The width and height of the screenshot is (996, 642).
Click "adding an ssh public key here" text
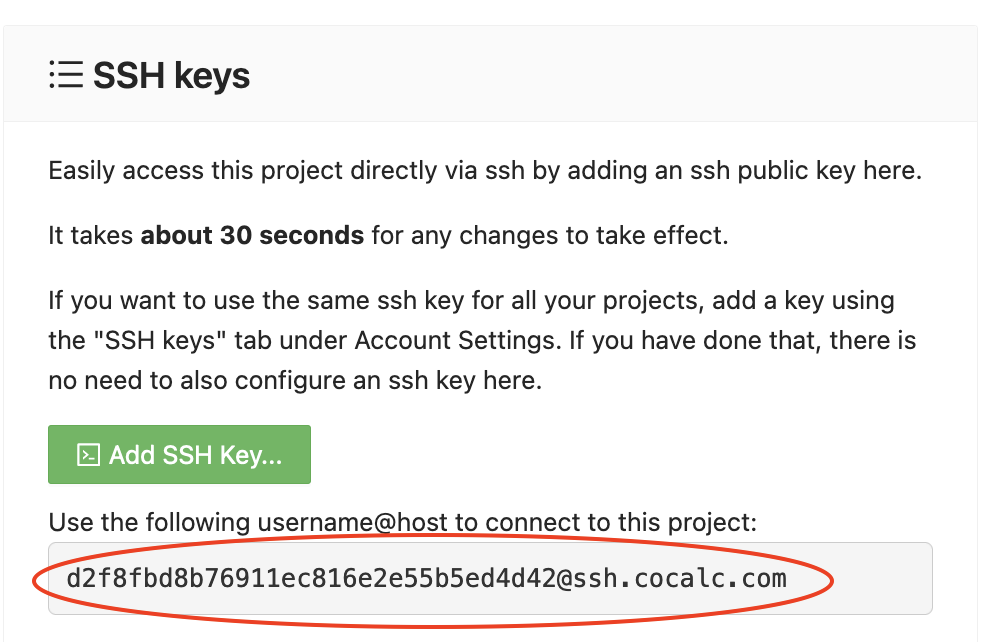click(x=744, y=171)
